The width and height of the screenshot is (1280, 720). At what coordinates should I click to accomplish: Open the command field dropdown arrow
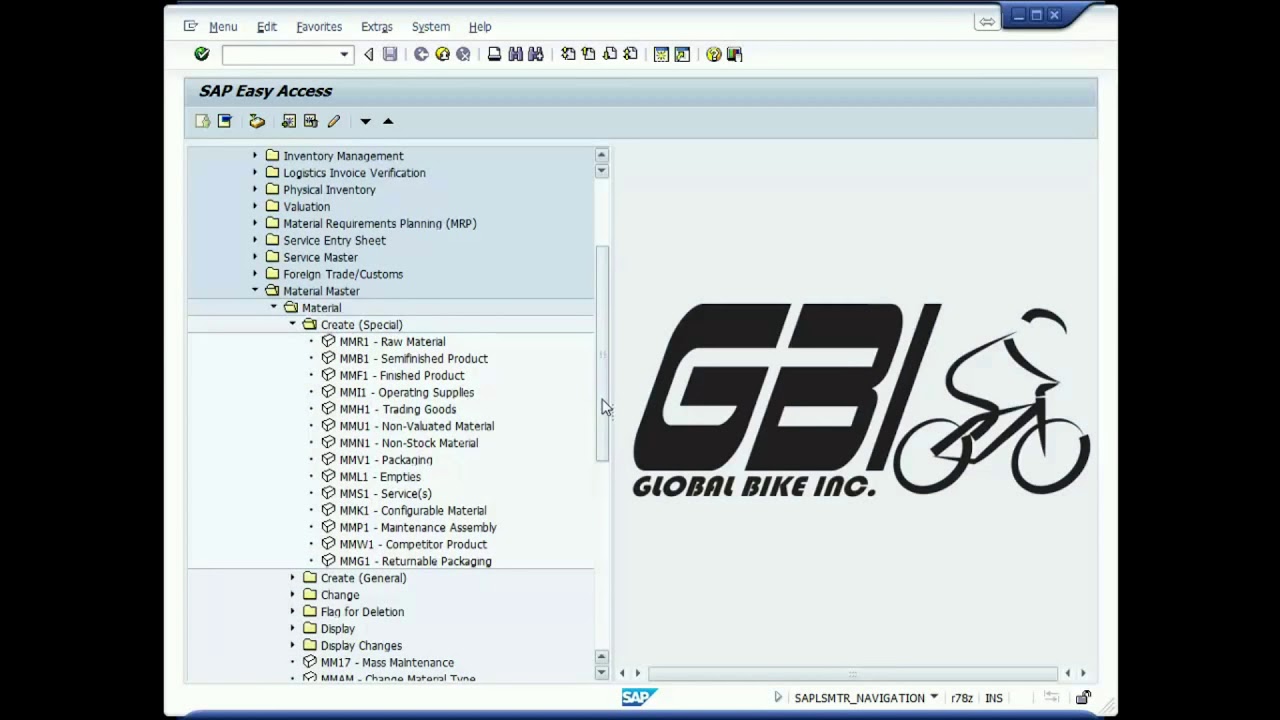344,54
